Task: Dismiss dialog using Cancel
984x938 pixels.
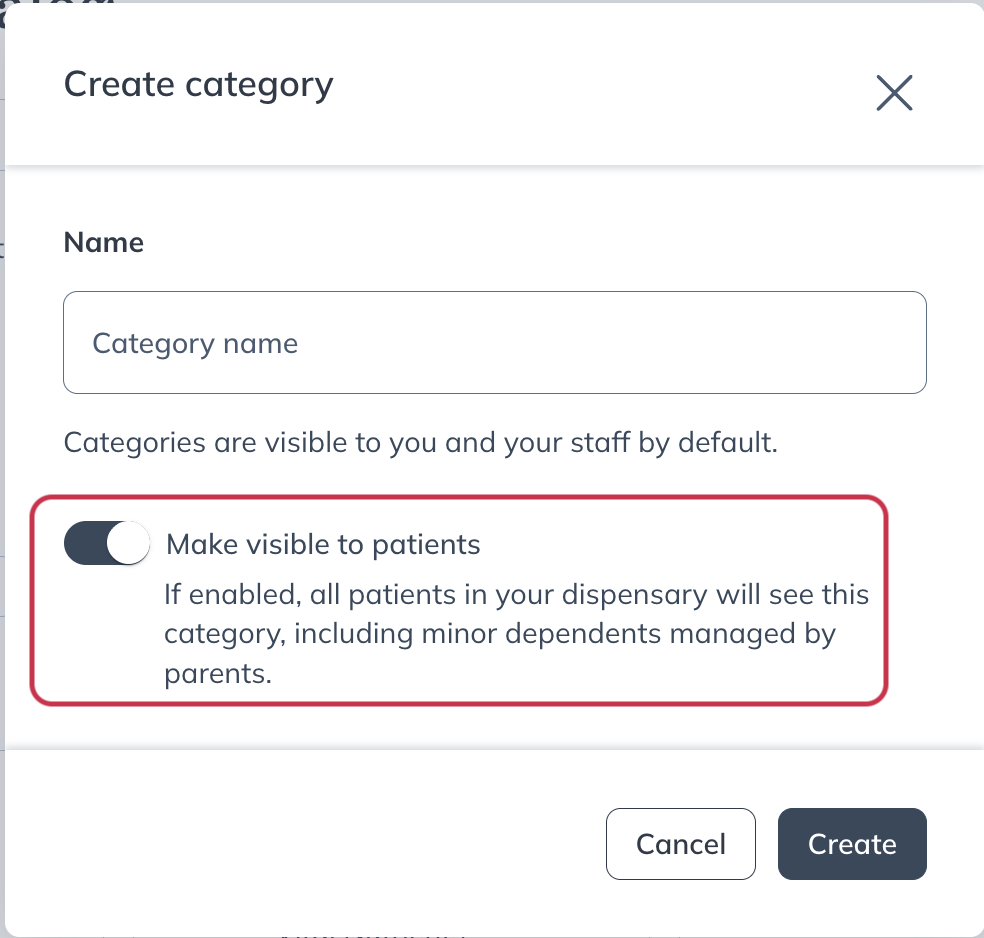Action: tap(680, 844)
